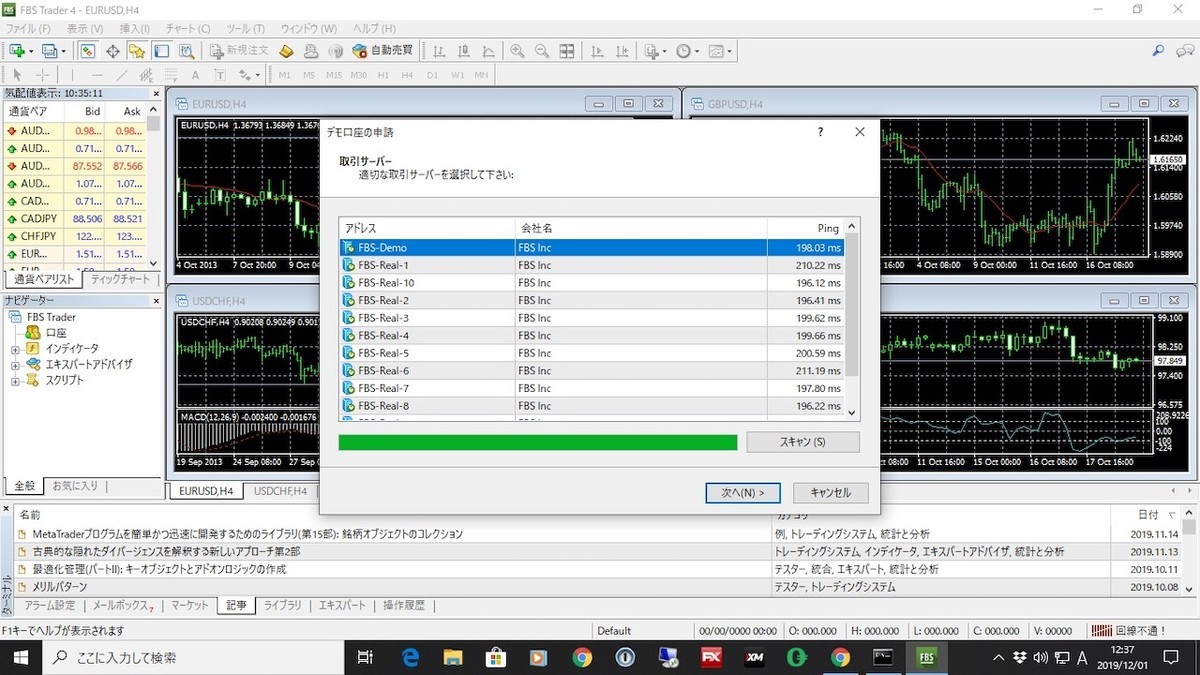This screenshot has height=675, width=1200.
Task: Sort servers by Ping column header
Action: (x=806, y=228)
